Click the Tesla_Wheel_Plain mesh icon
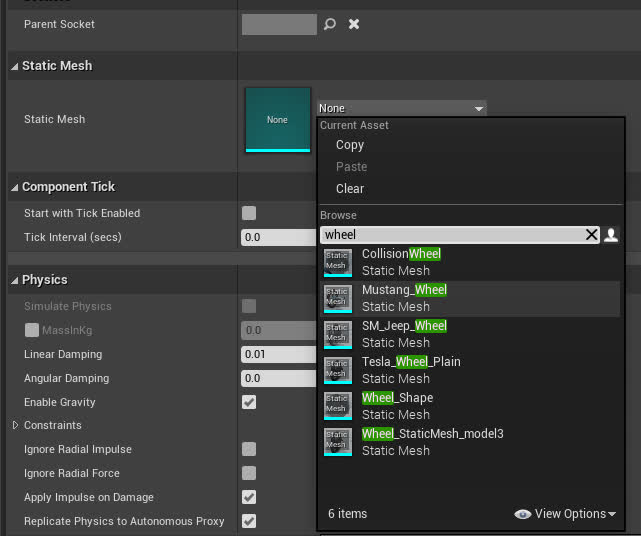Viewport: 641px width, 536px height. click(338, 370)
